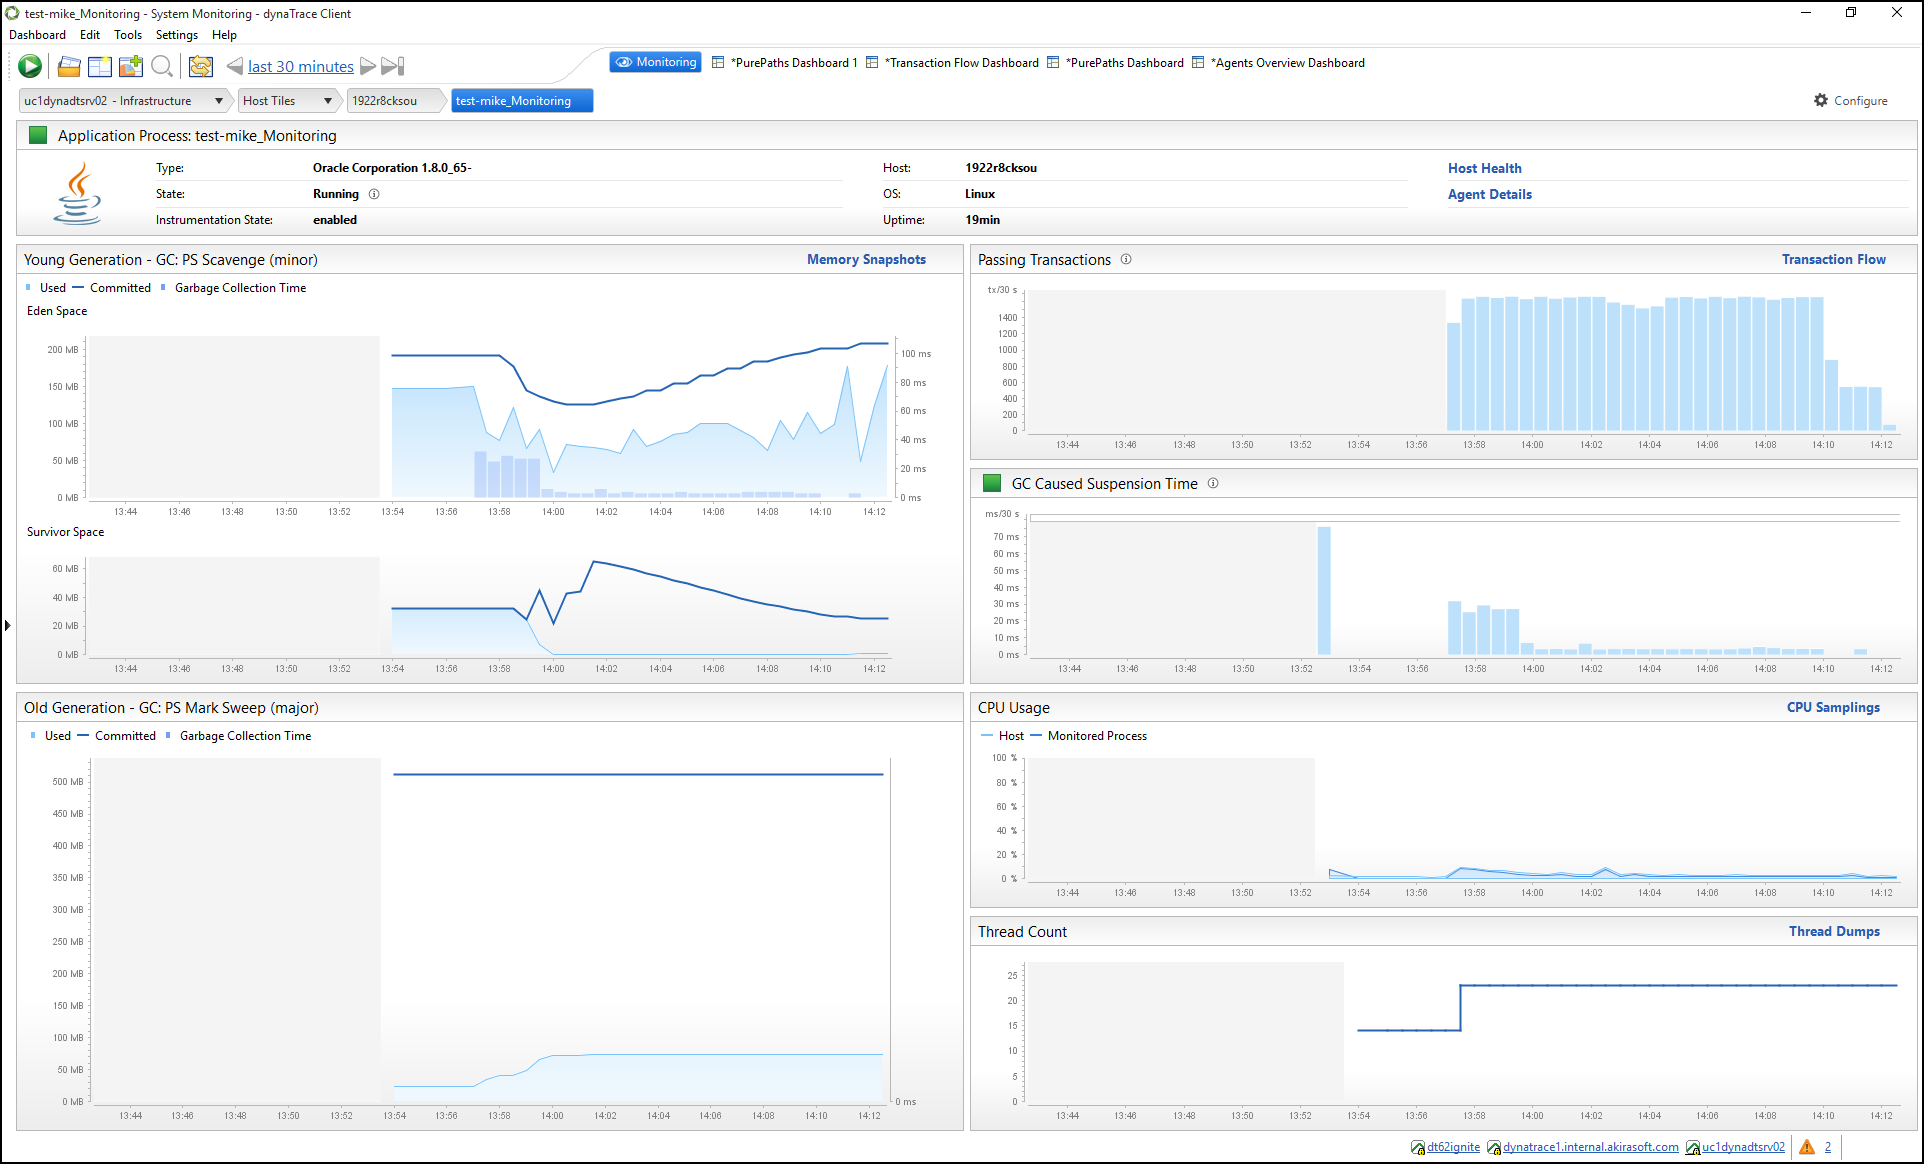Click the dynatrace1 connection lock icon
1924x1164 pixels.
click(1494, 1148)
